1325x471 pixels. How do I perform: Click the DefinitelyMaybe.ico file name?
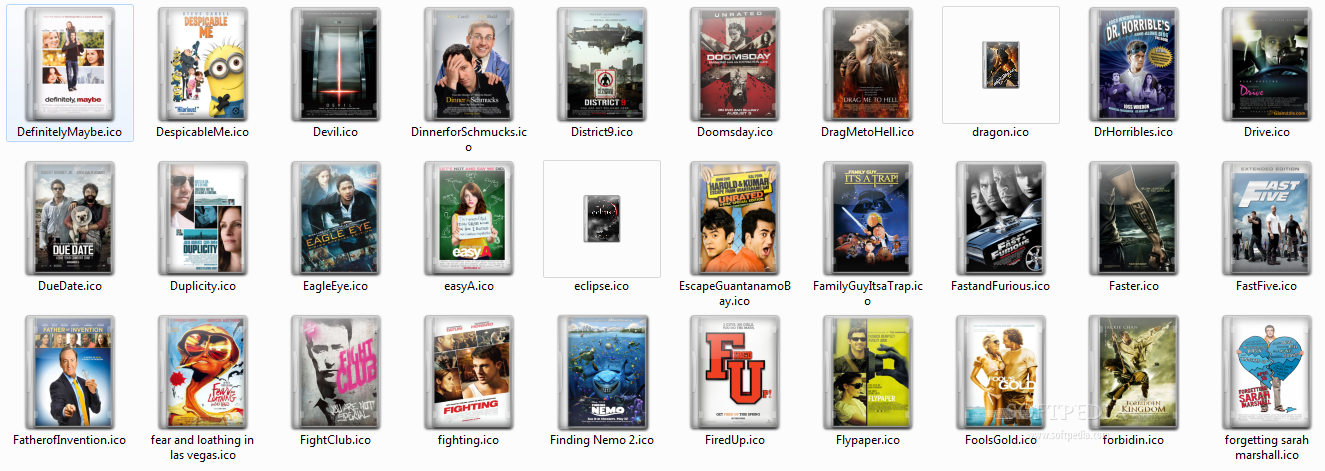(x=70, y=132)
